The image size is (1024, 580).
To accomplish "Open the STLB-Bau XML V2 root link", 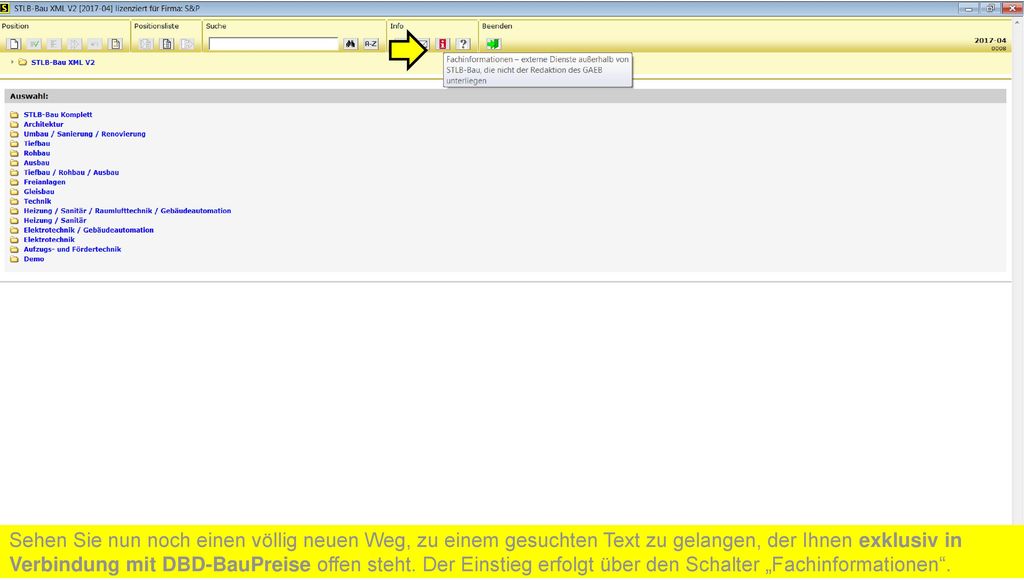I will coord(63,63).
